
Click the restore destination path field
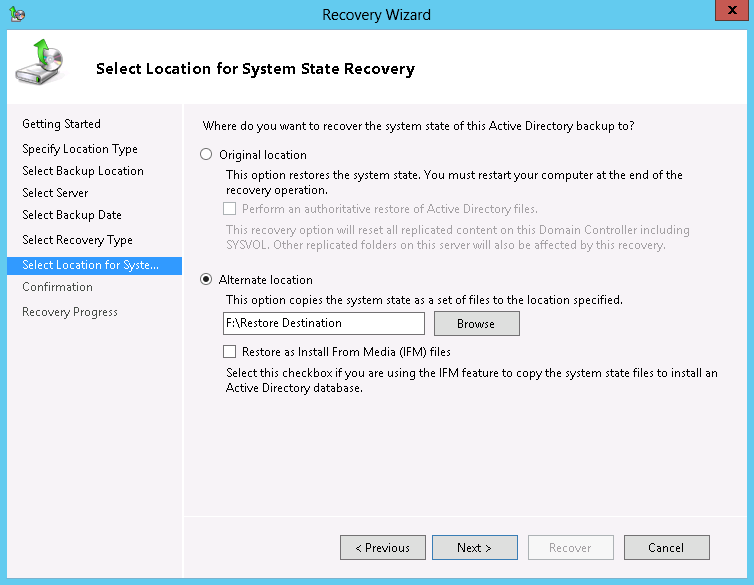324,323
